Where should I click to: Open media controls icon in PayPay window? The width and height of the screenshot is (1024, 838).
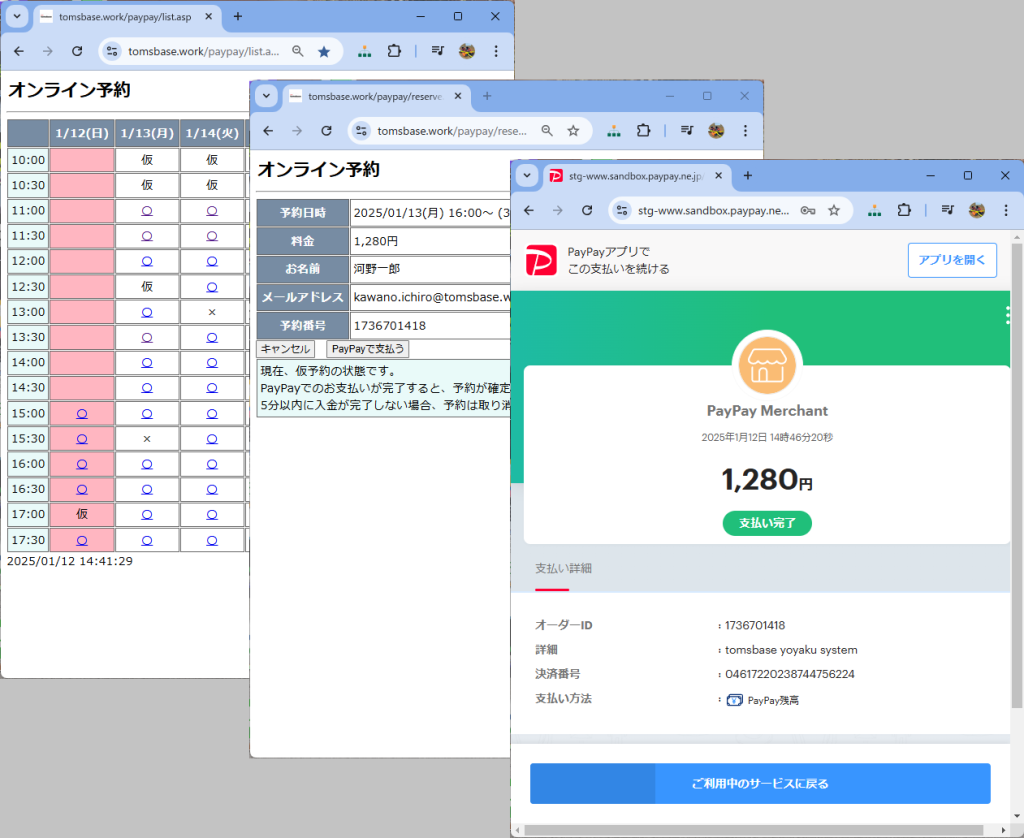click(x=948, y=210)
